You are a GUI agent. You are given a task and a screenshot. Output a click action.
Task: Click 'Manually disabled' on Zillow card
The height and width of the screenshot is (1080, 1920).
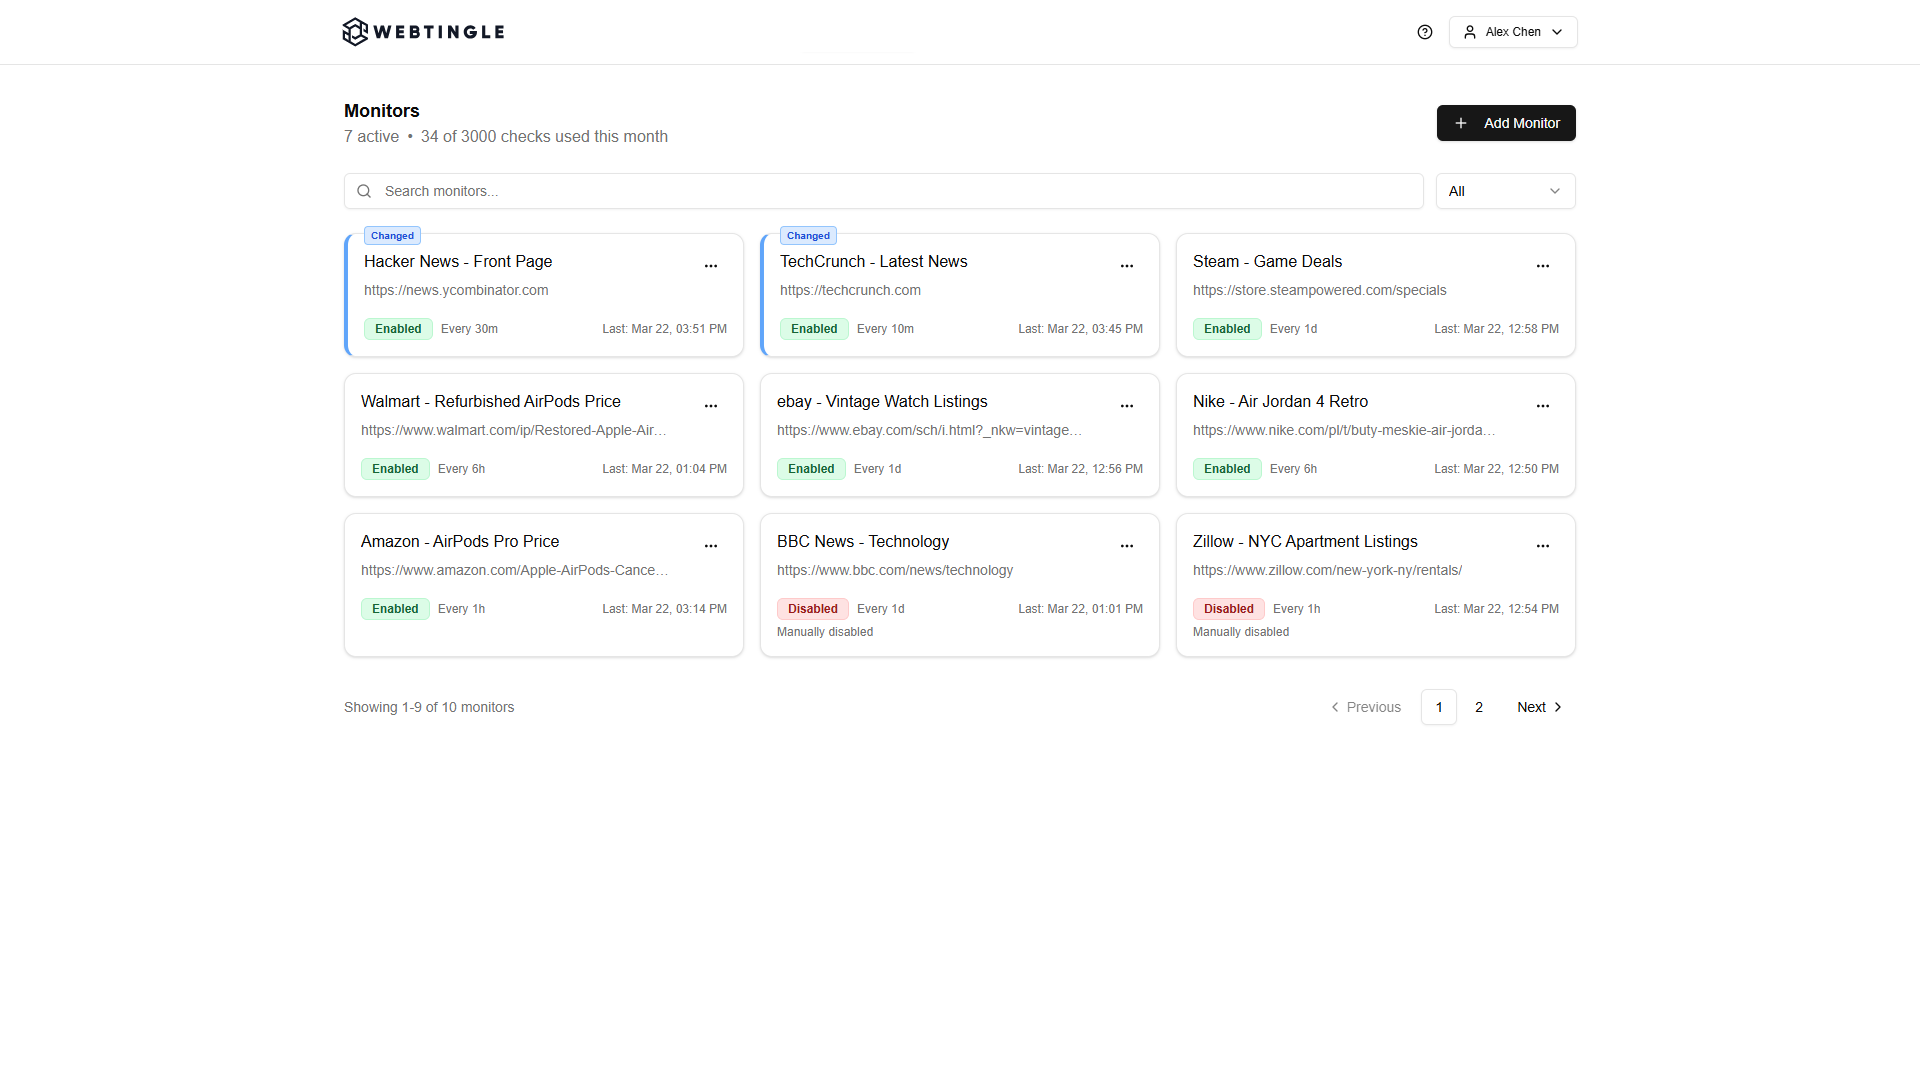pyautogui.click(x=1241, y=632)
